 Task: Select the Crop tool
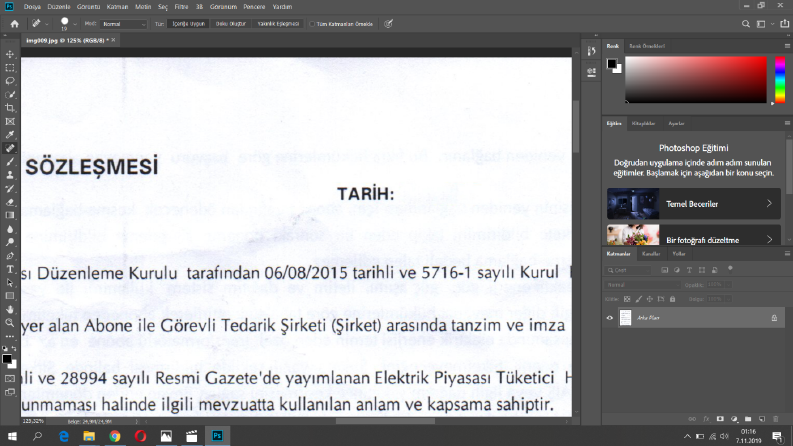[10, 108]
